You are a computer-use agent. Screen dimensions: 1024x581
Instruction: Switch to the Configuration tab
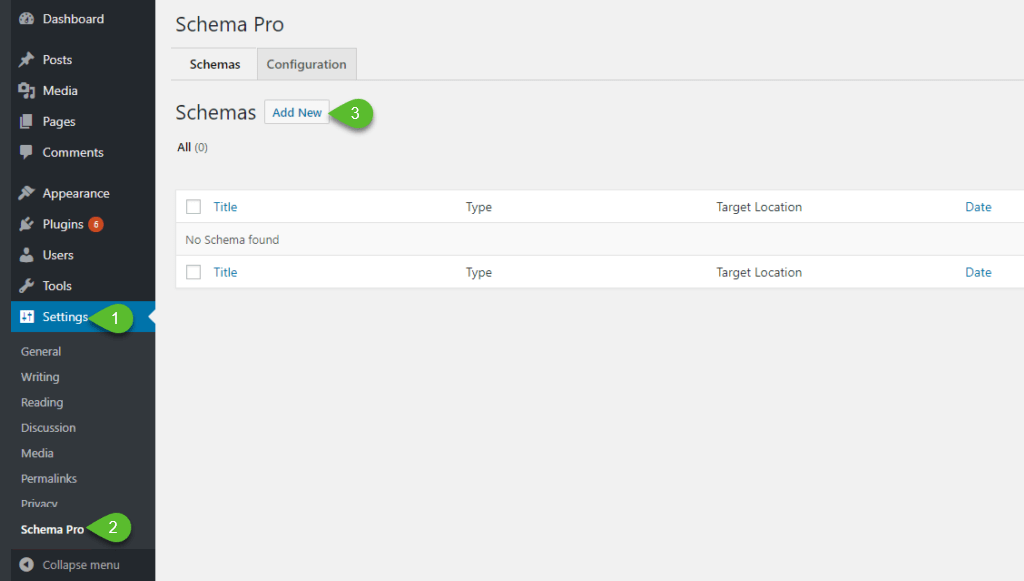pos(307,65)
